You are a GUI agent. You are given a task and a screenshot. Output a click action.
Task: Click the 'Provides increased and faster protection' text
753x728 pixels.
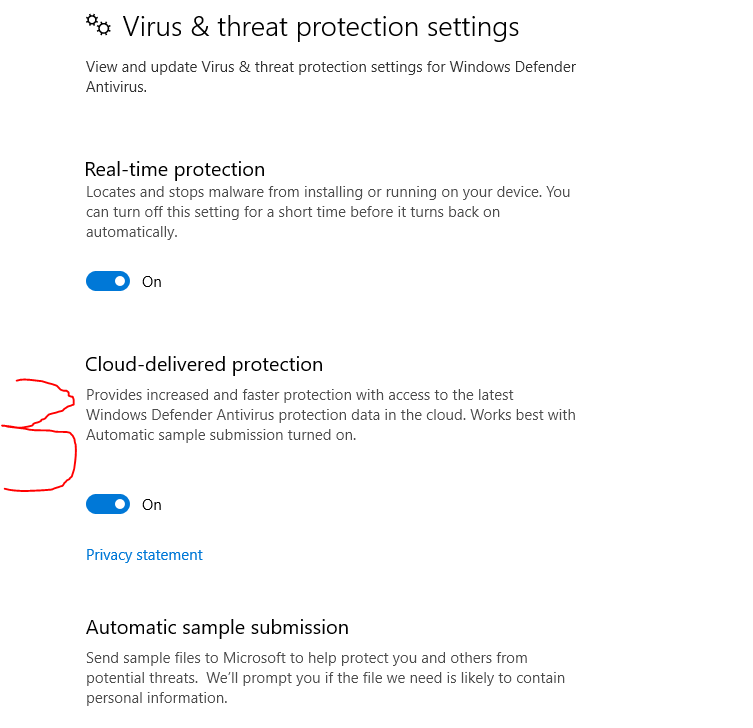point(331,415)
